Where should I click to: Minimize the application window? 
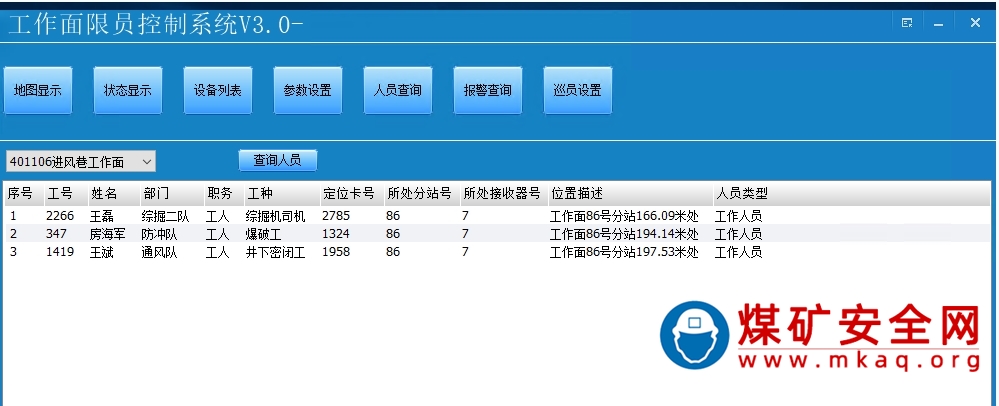(938, 24)
